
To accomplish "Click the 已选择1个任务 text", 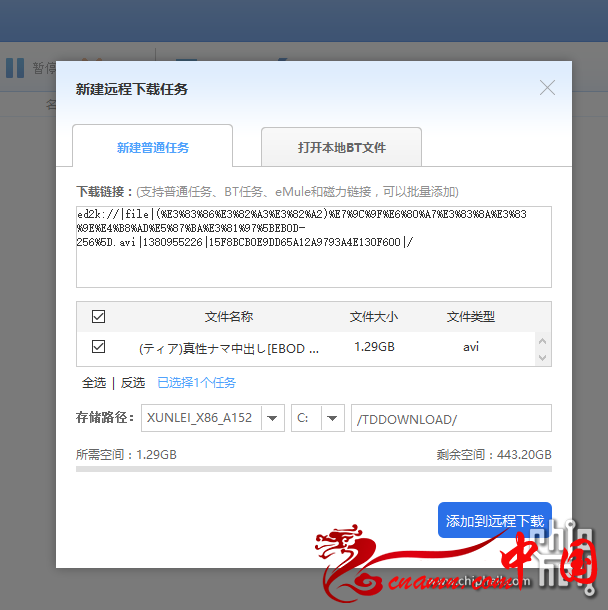I will pos(196,383).
